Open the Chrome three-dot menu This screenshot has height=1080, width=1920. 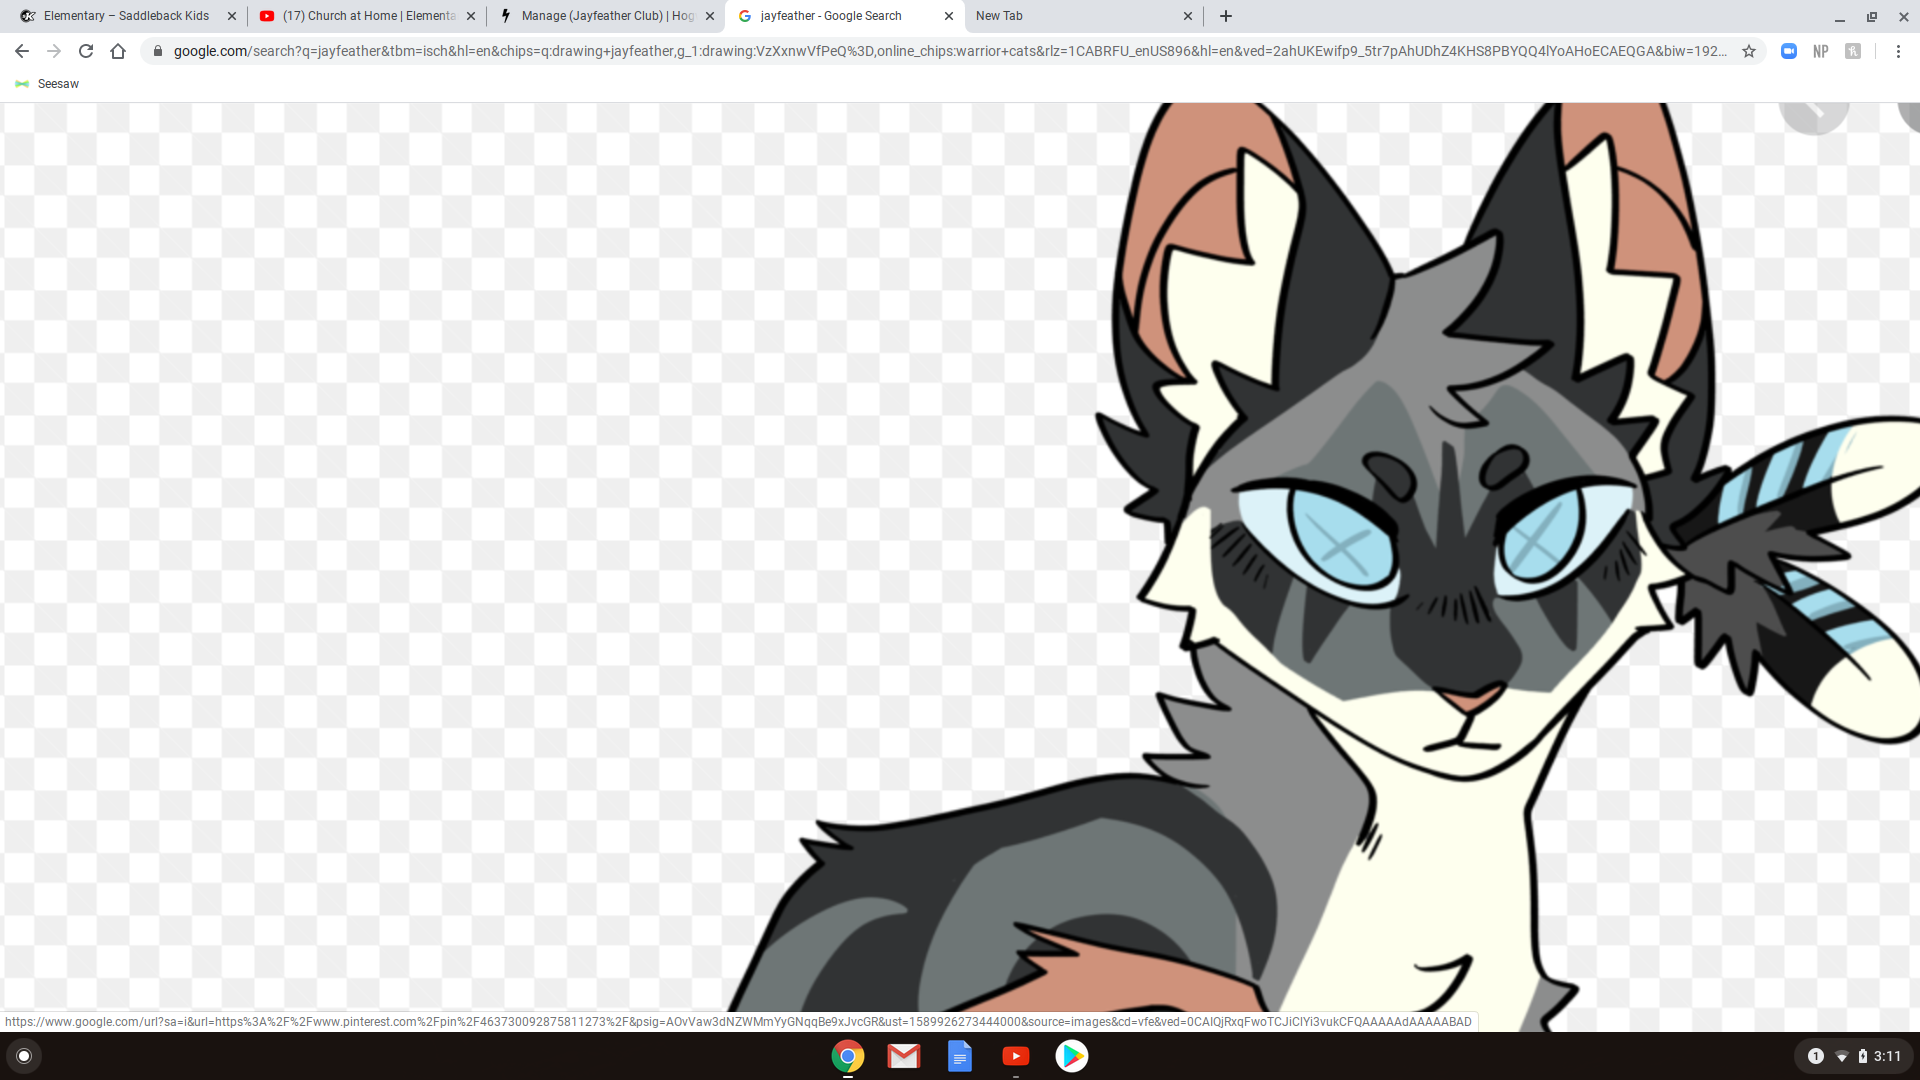[x=1898, y=51]
